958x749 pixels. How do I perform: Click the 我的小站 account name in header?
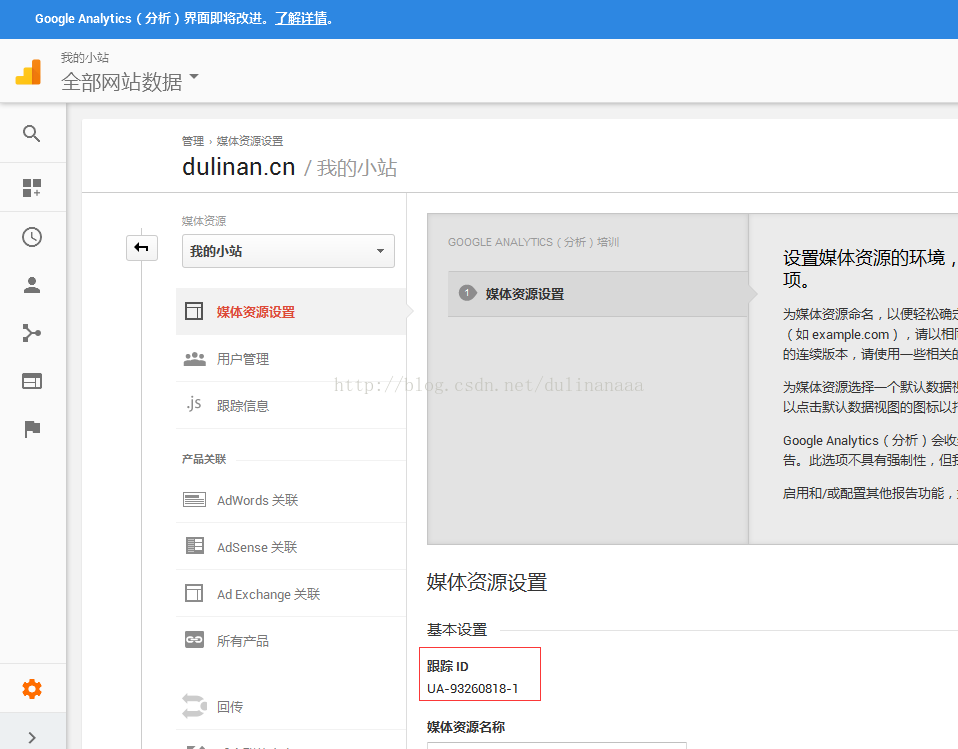coord(85,57)
